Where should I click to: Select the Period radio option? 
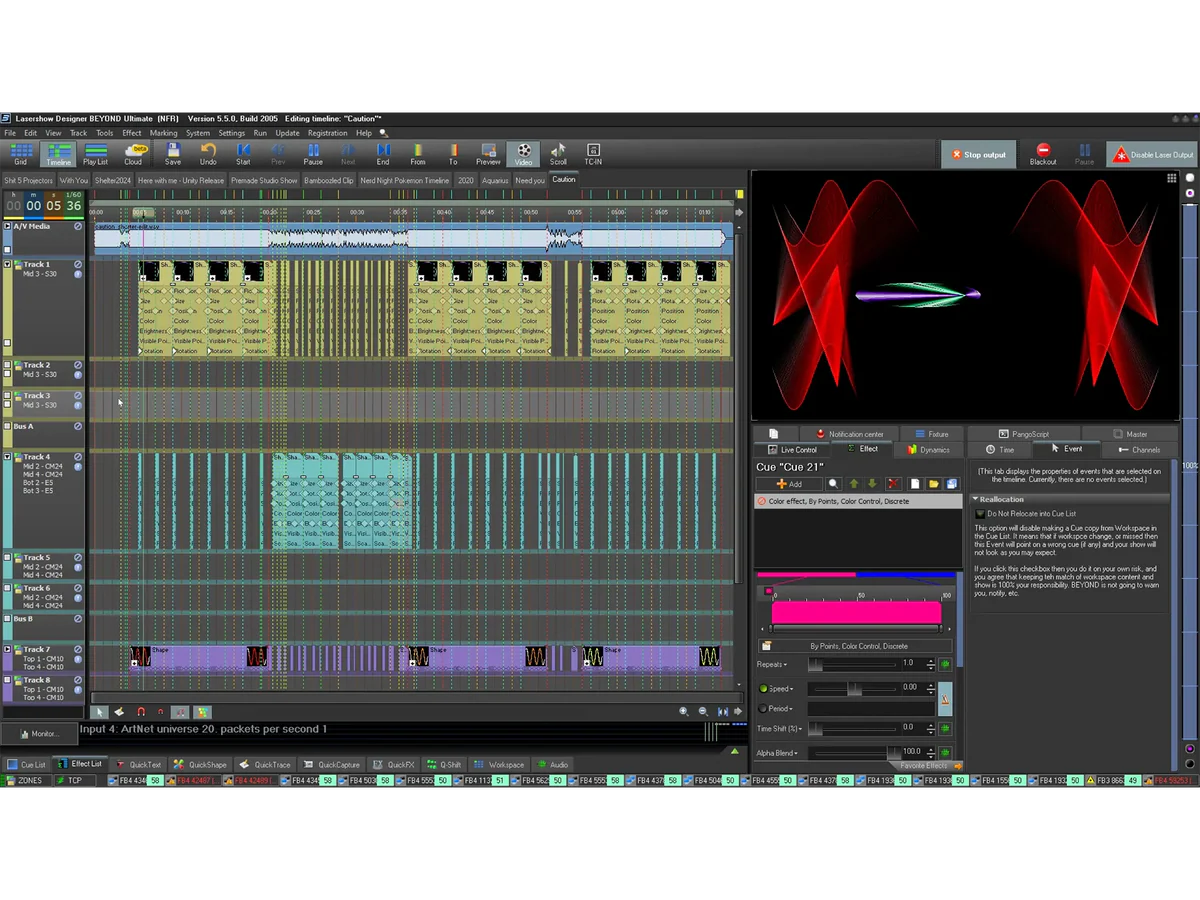coord(763,709)
